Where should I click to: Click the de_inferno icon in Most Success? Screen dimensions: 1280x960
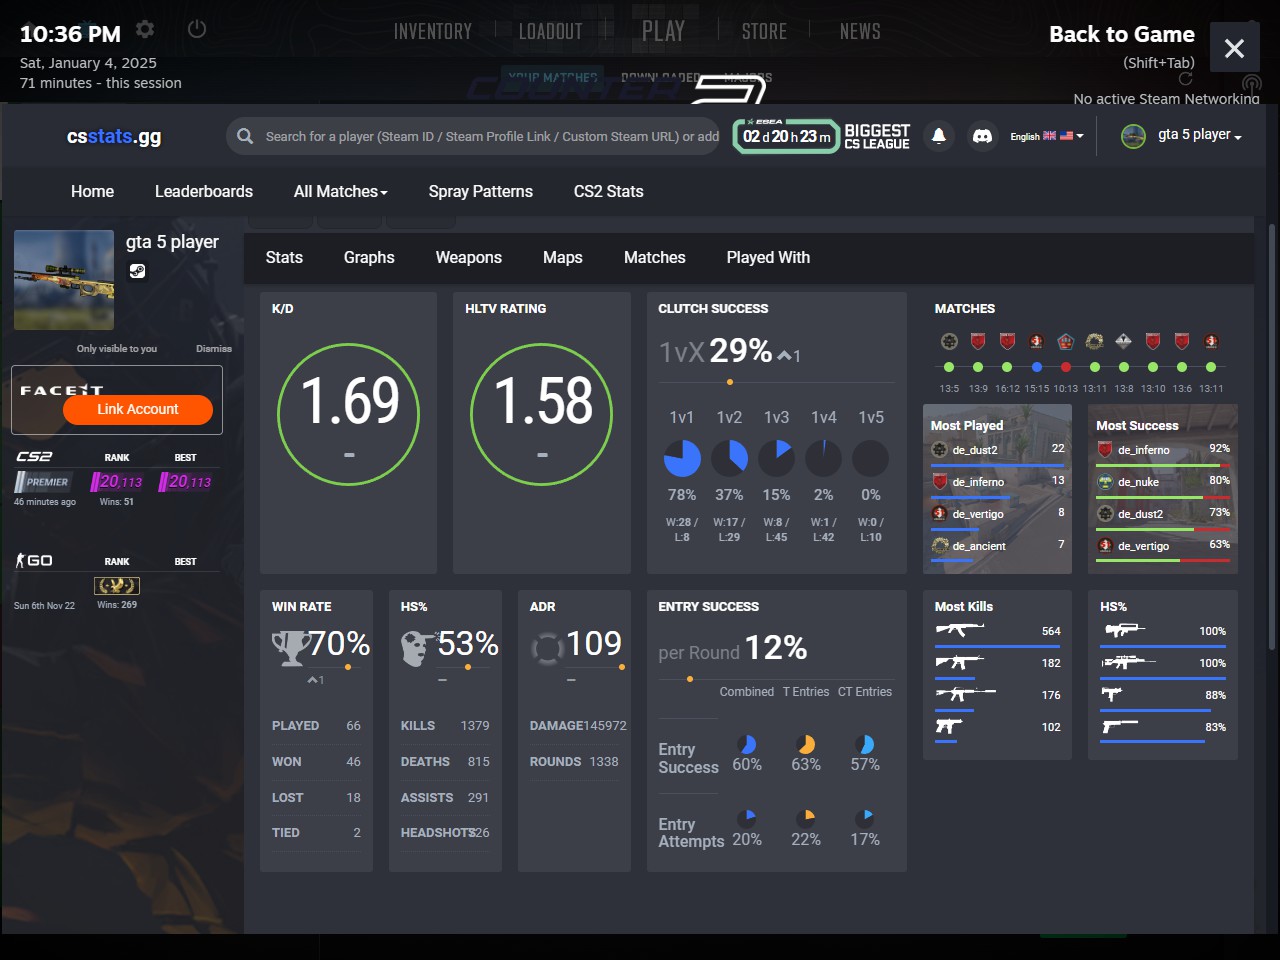pyautogui.click(x=1105, y=449)
